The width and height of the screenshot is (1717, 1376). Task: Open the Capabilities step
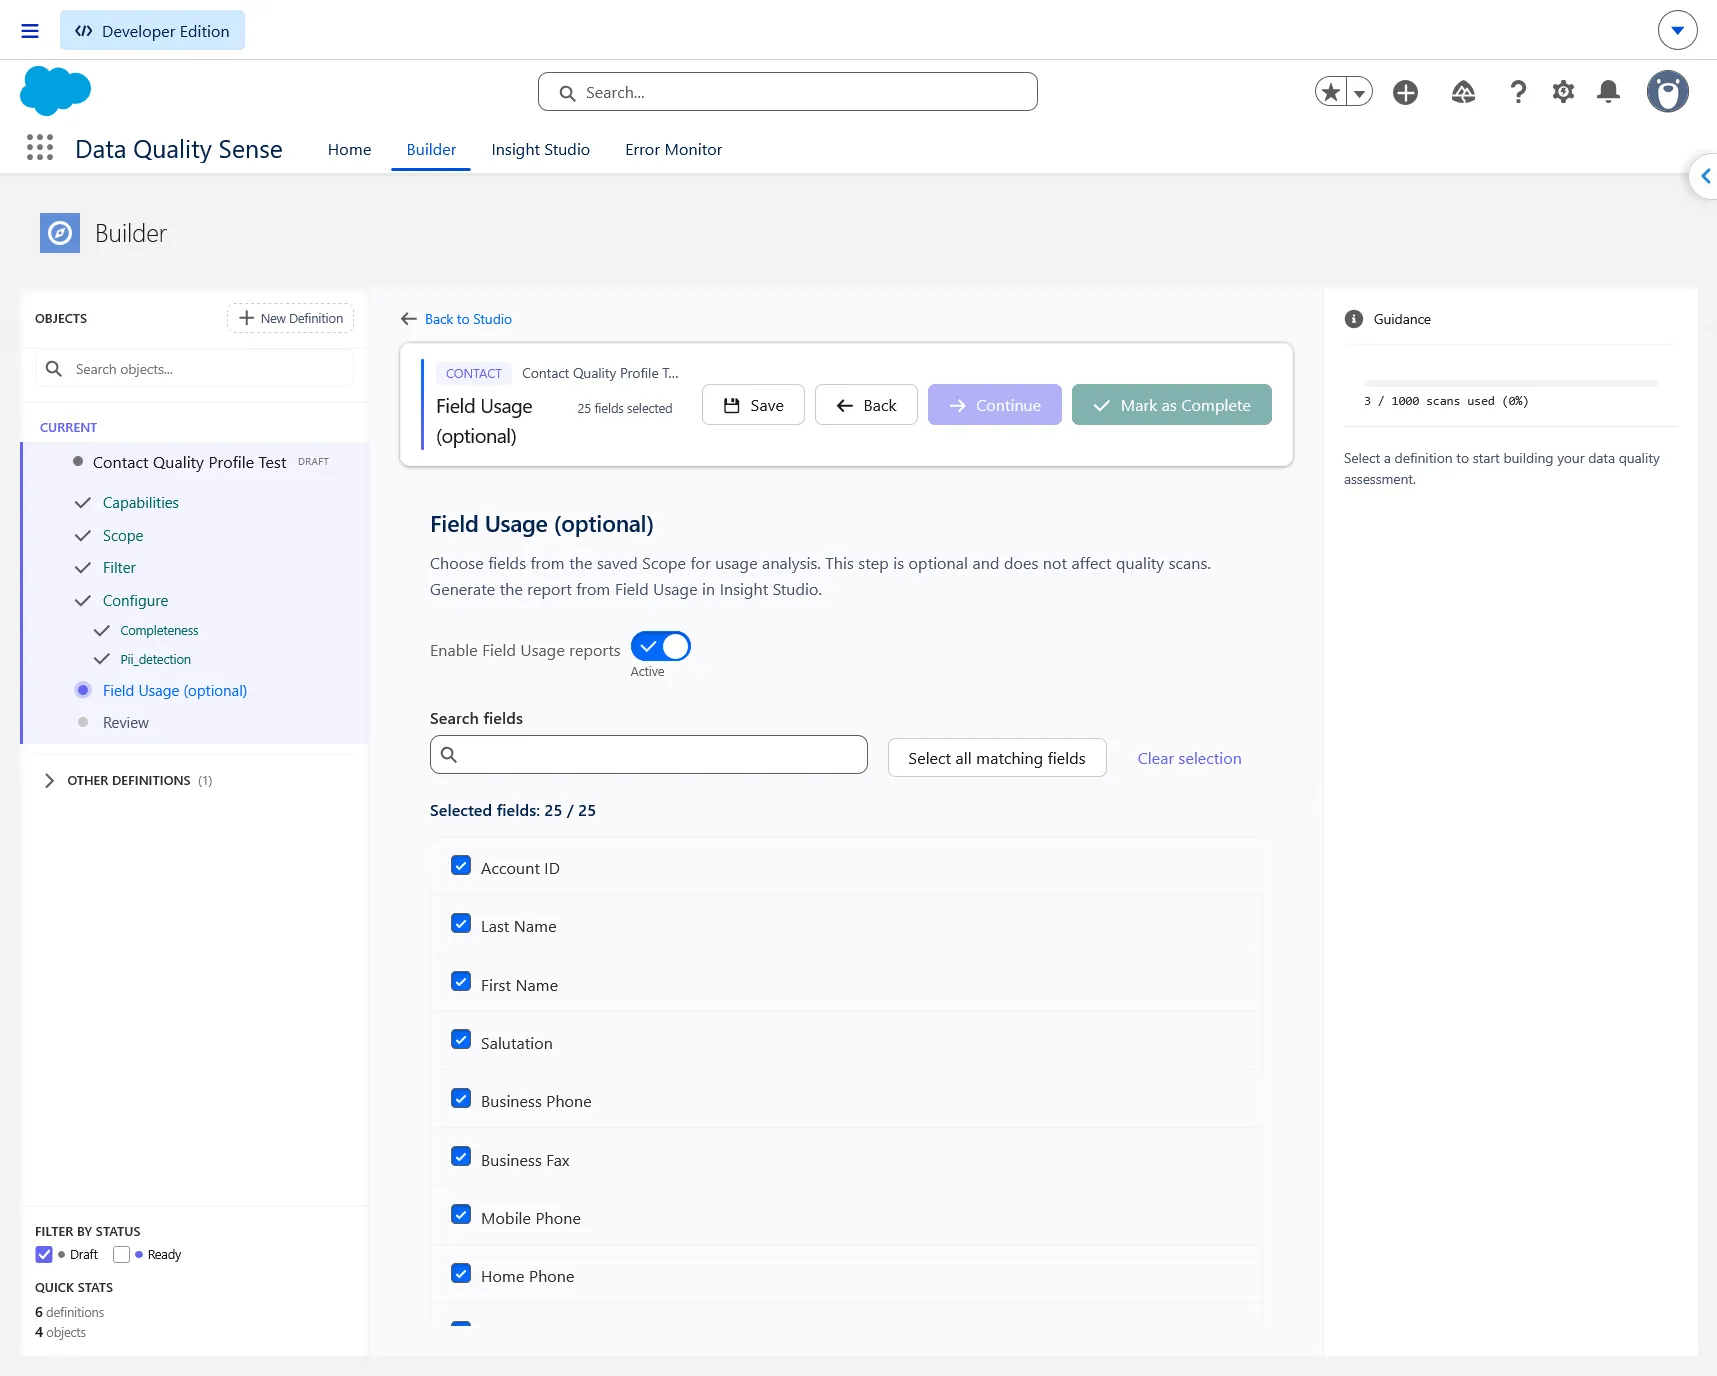coord(141,503)
